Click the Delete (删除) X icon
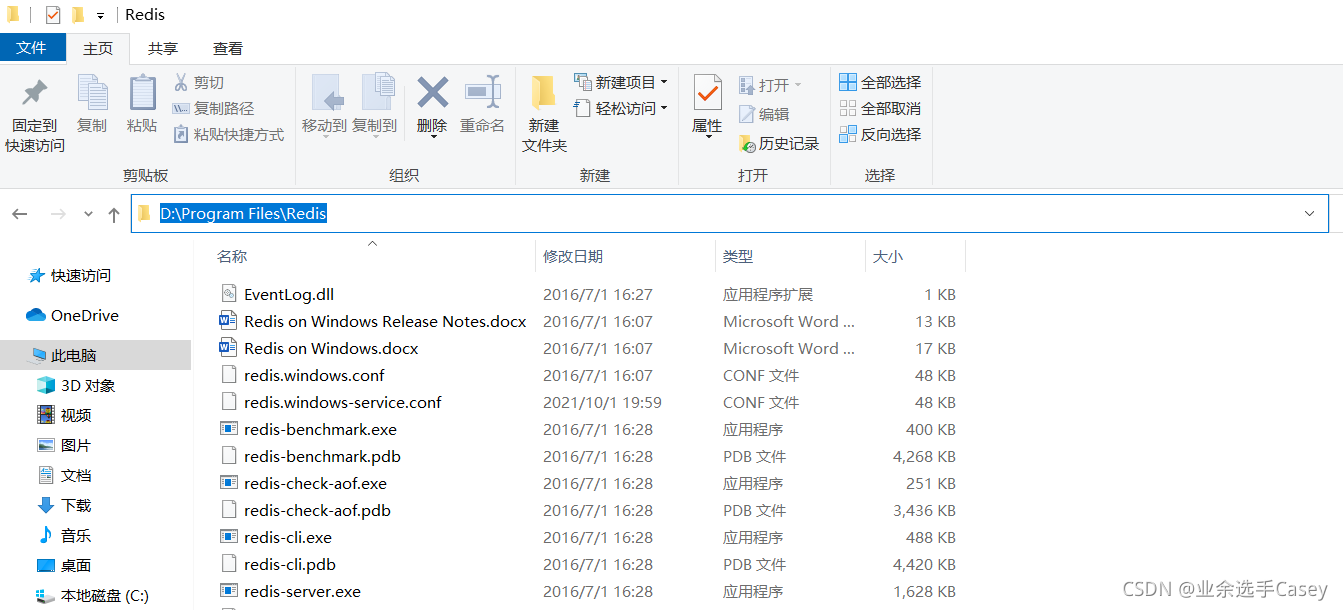The height and width of the screenshot is (610, 1343). (x=432, y=93)
